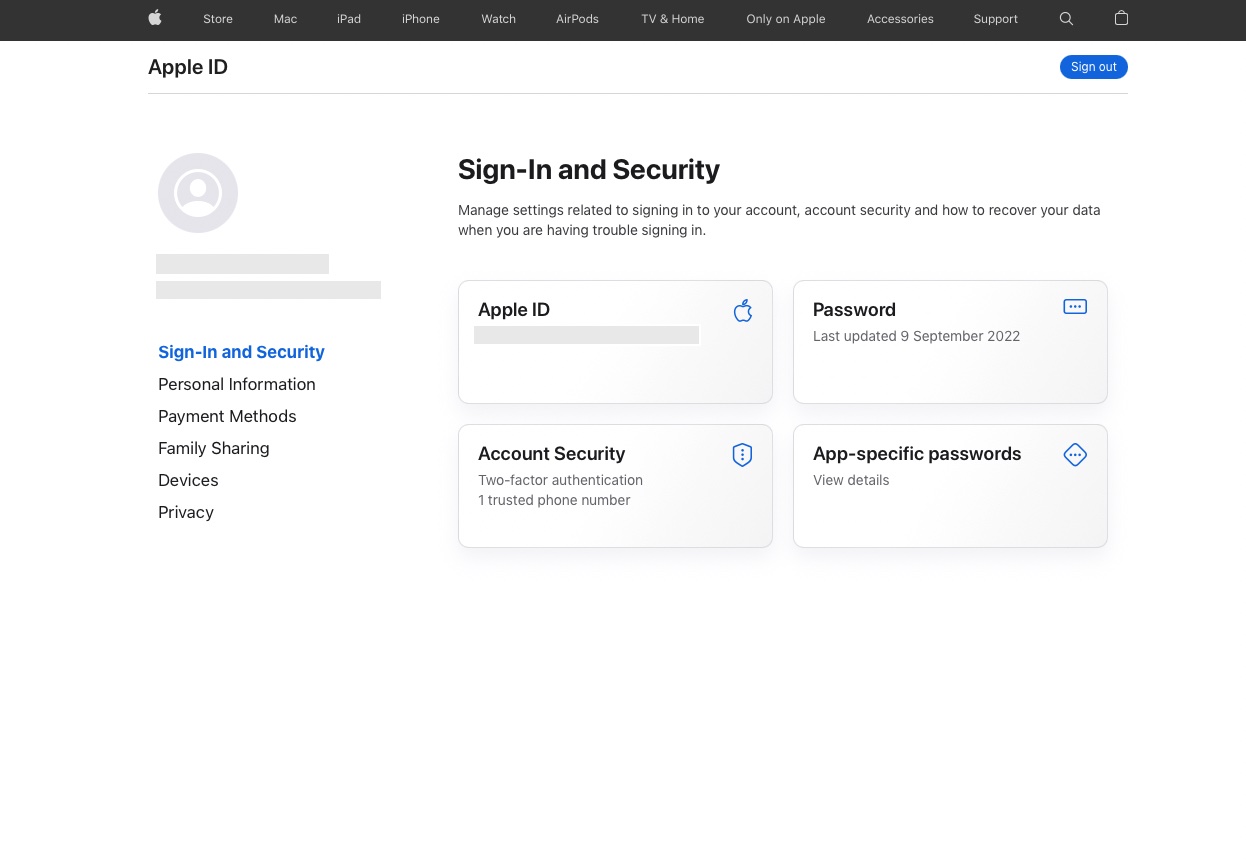Viewport: 1246px width, 868px height.
Task: Select the Privacy sidebar item
Action: 186,512
